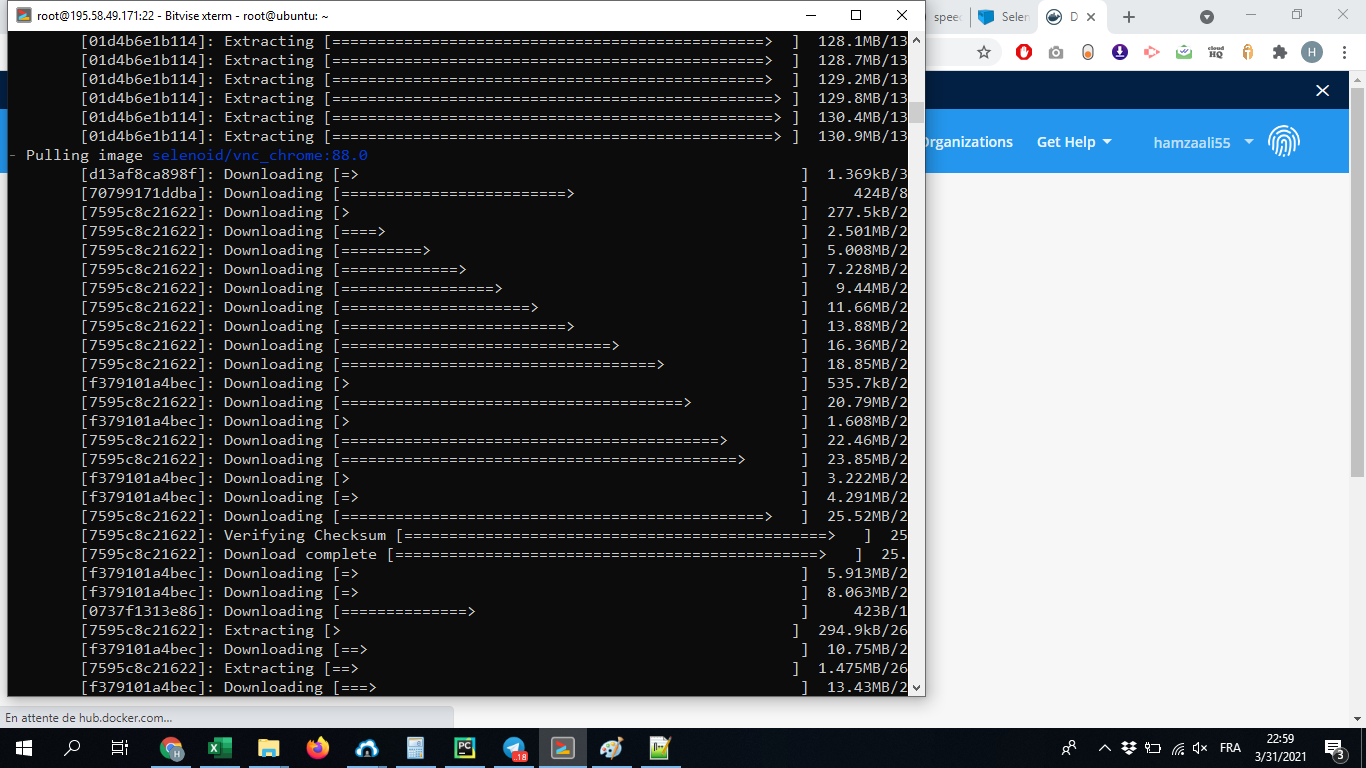Open Chrome from the taskbar

pyautogui.click(x=172, y=748)
